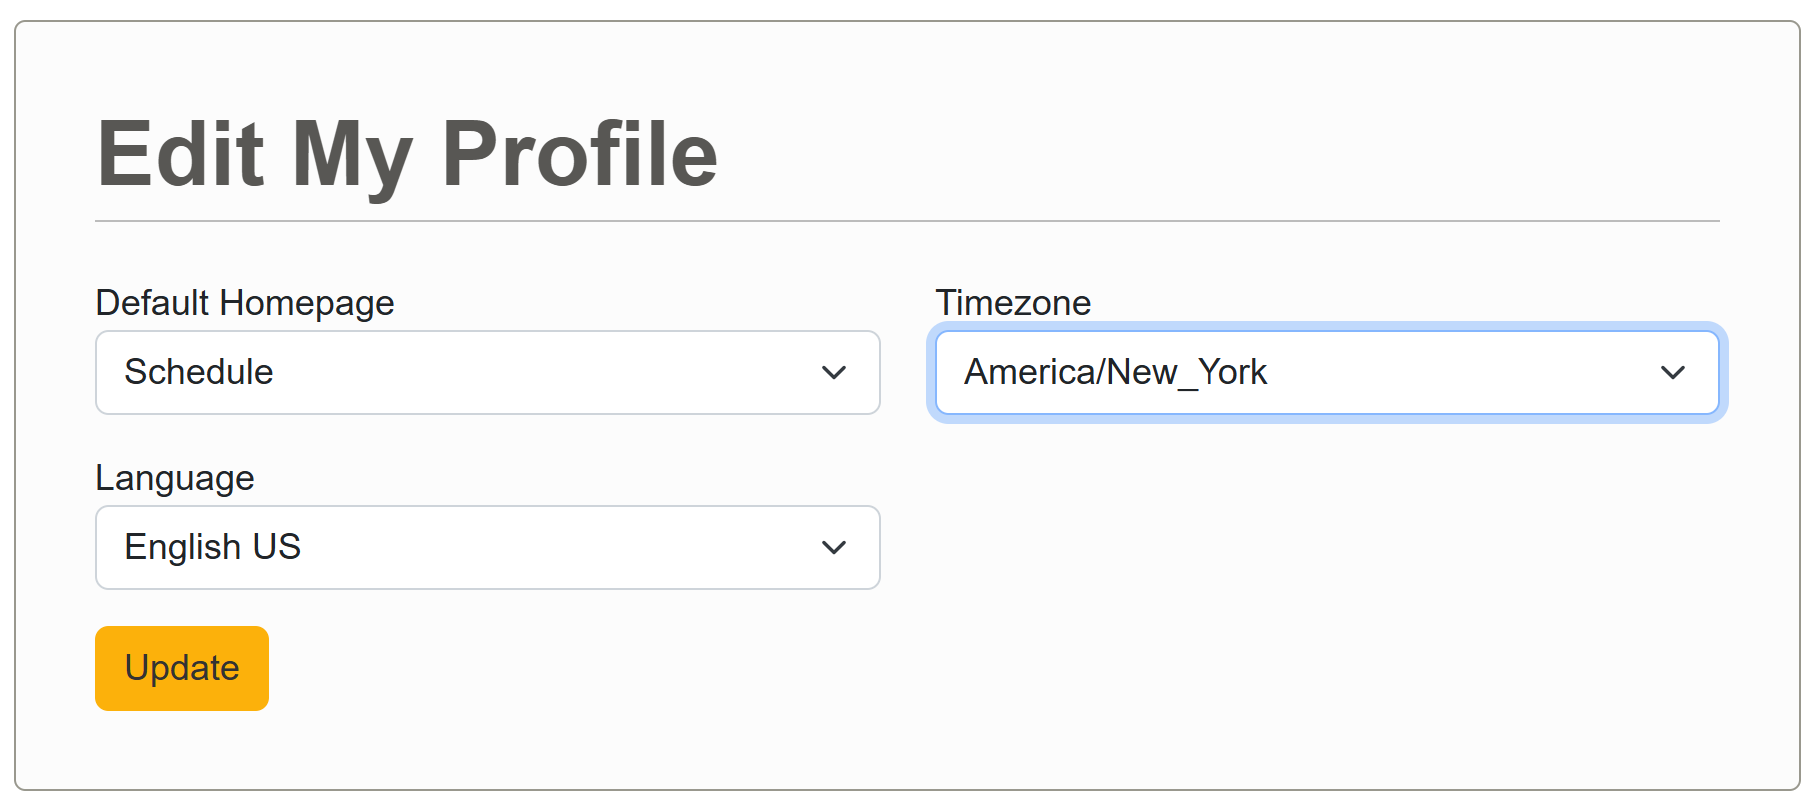Click the divider line under the heading
Viewport: 1820px width, 807px height.
(906, 221)
